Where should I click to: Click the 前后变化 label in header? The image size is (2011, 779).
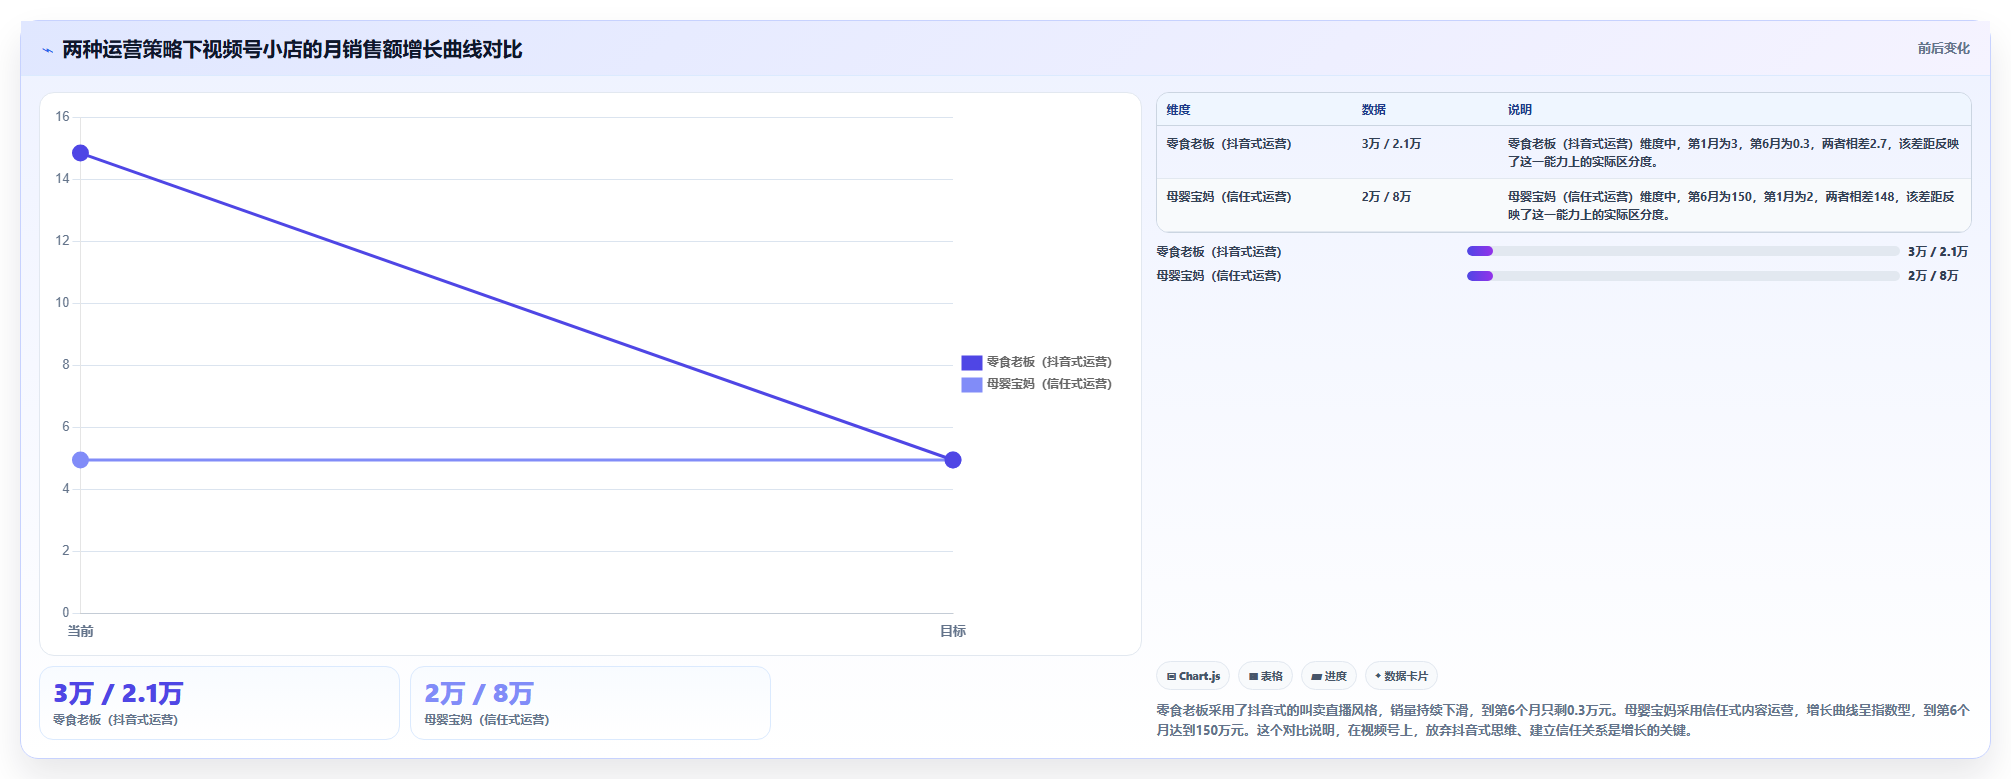pos(1943,48)
